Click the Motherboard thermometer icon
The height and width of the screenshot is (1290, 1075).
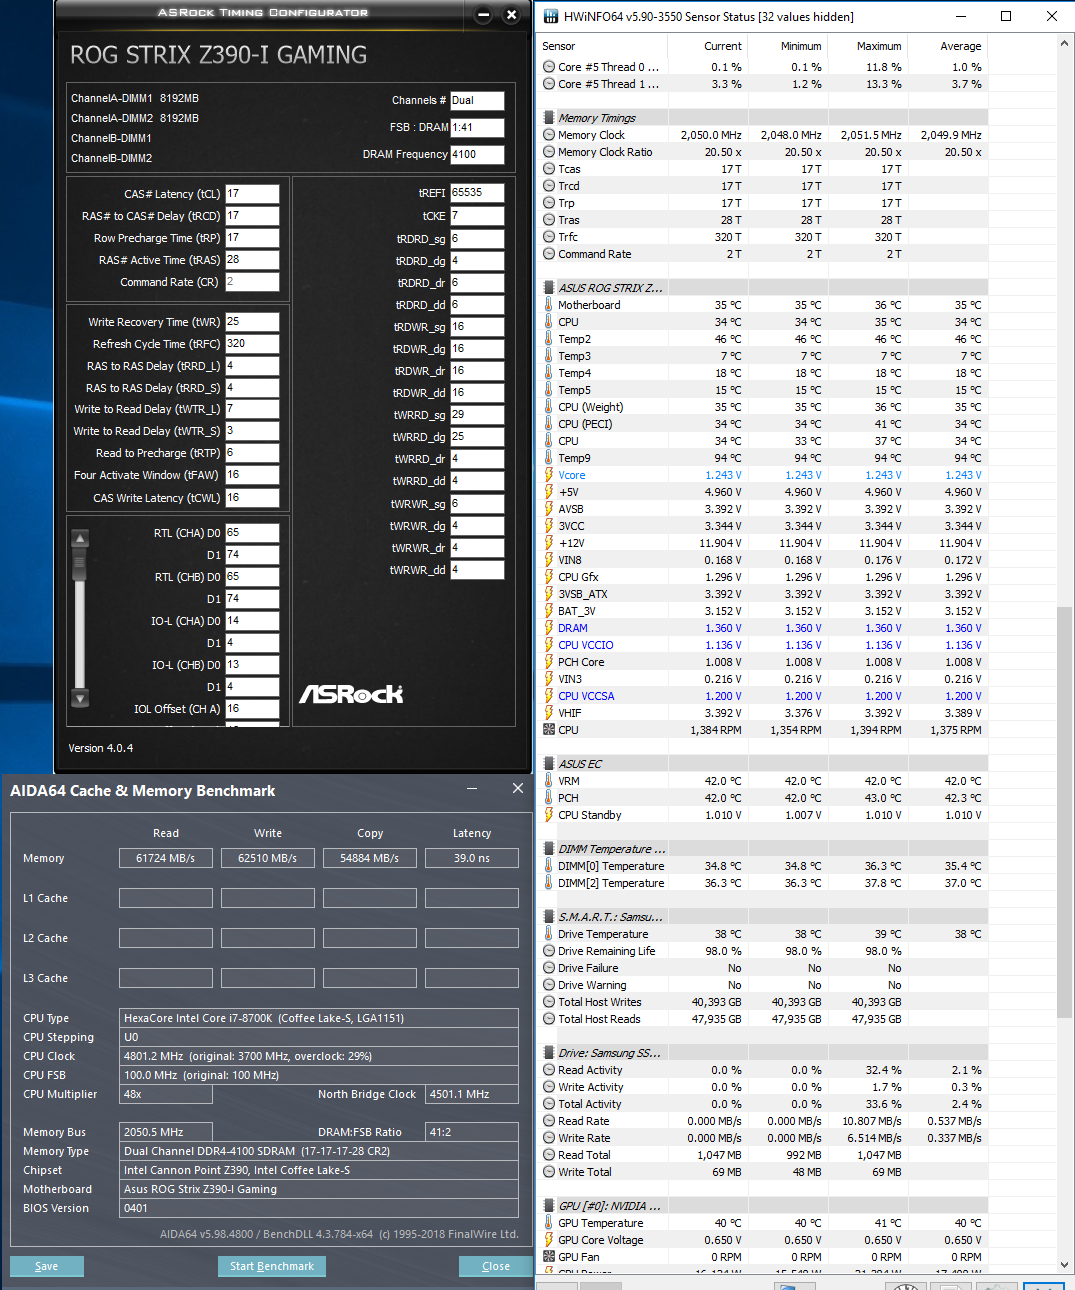pos(549,305)
